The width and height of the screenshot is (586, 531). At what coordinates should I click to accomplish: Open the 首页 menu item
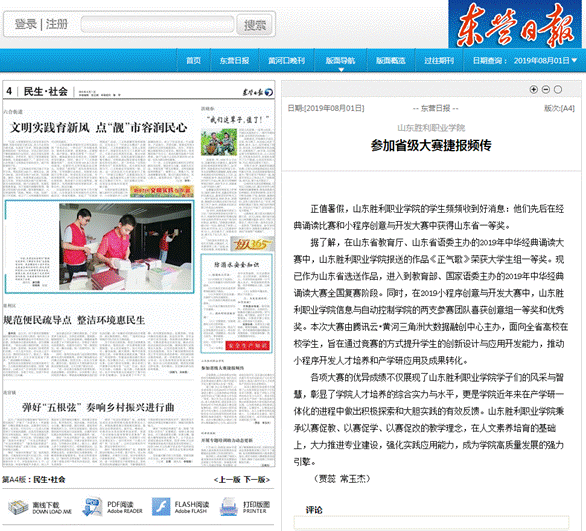pyautogui.click(x=194, y=61)
